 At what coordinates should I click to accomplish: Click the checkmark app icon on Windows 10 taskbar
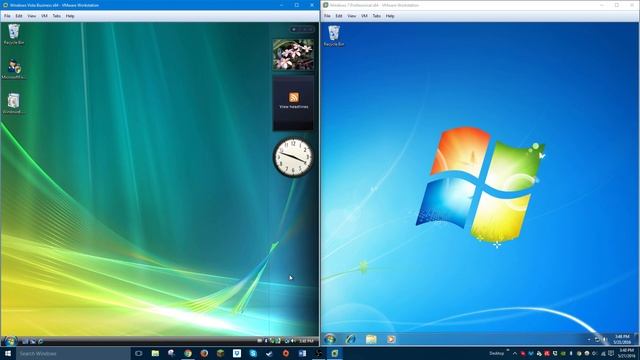[x=269, y=353]
